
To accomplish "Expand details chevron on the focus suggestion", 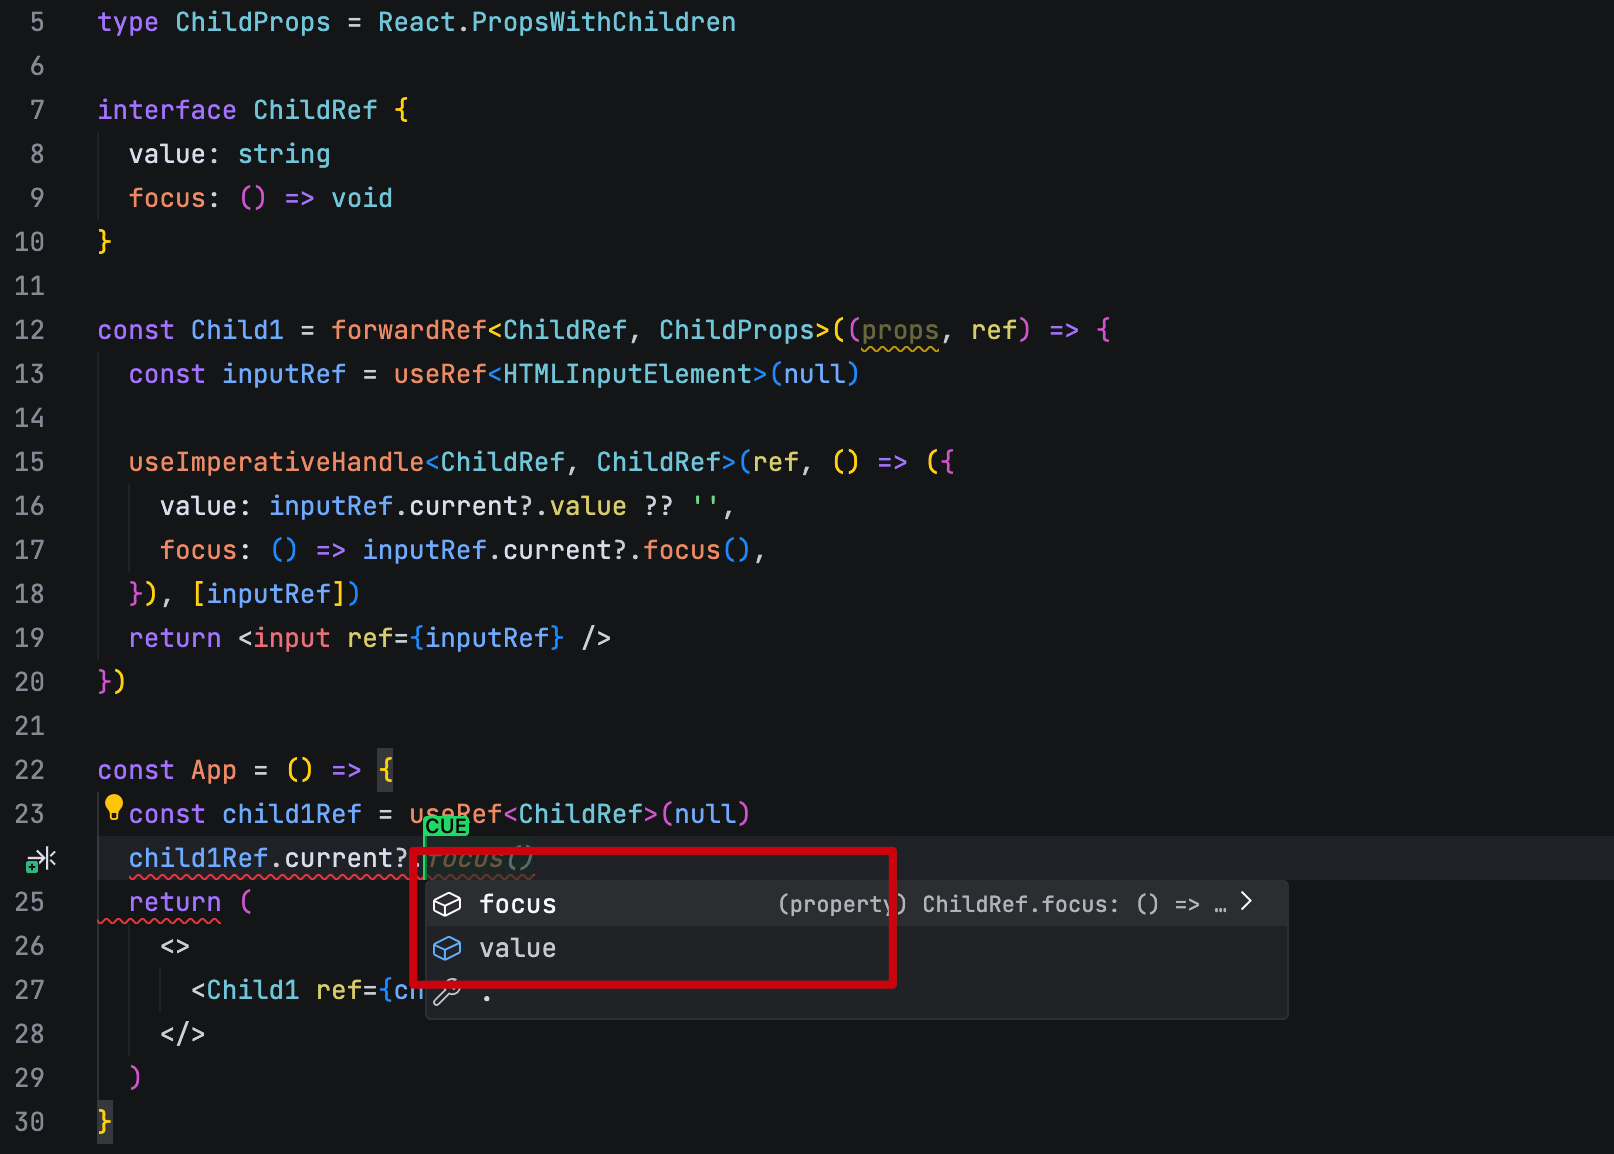I will 1246,902.
